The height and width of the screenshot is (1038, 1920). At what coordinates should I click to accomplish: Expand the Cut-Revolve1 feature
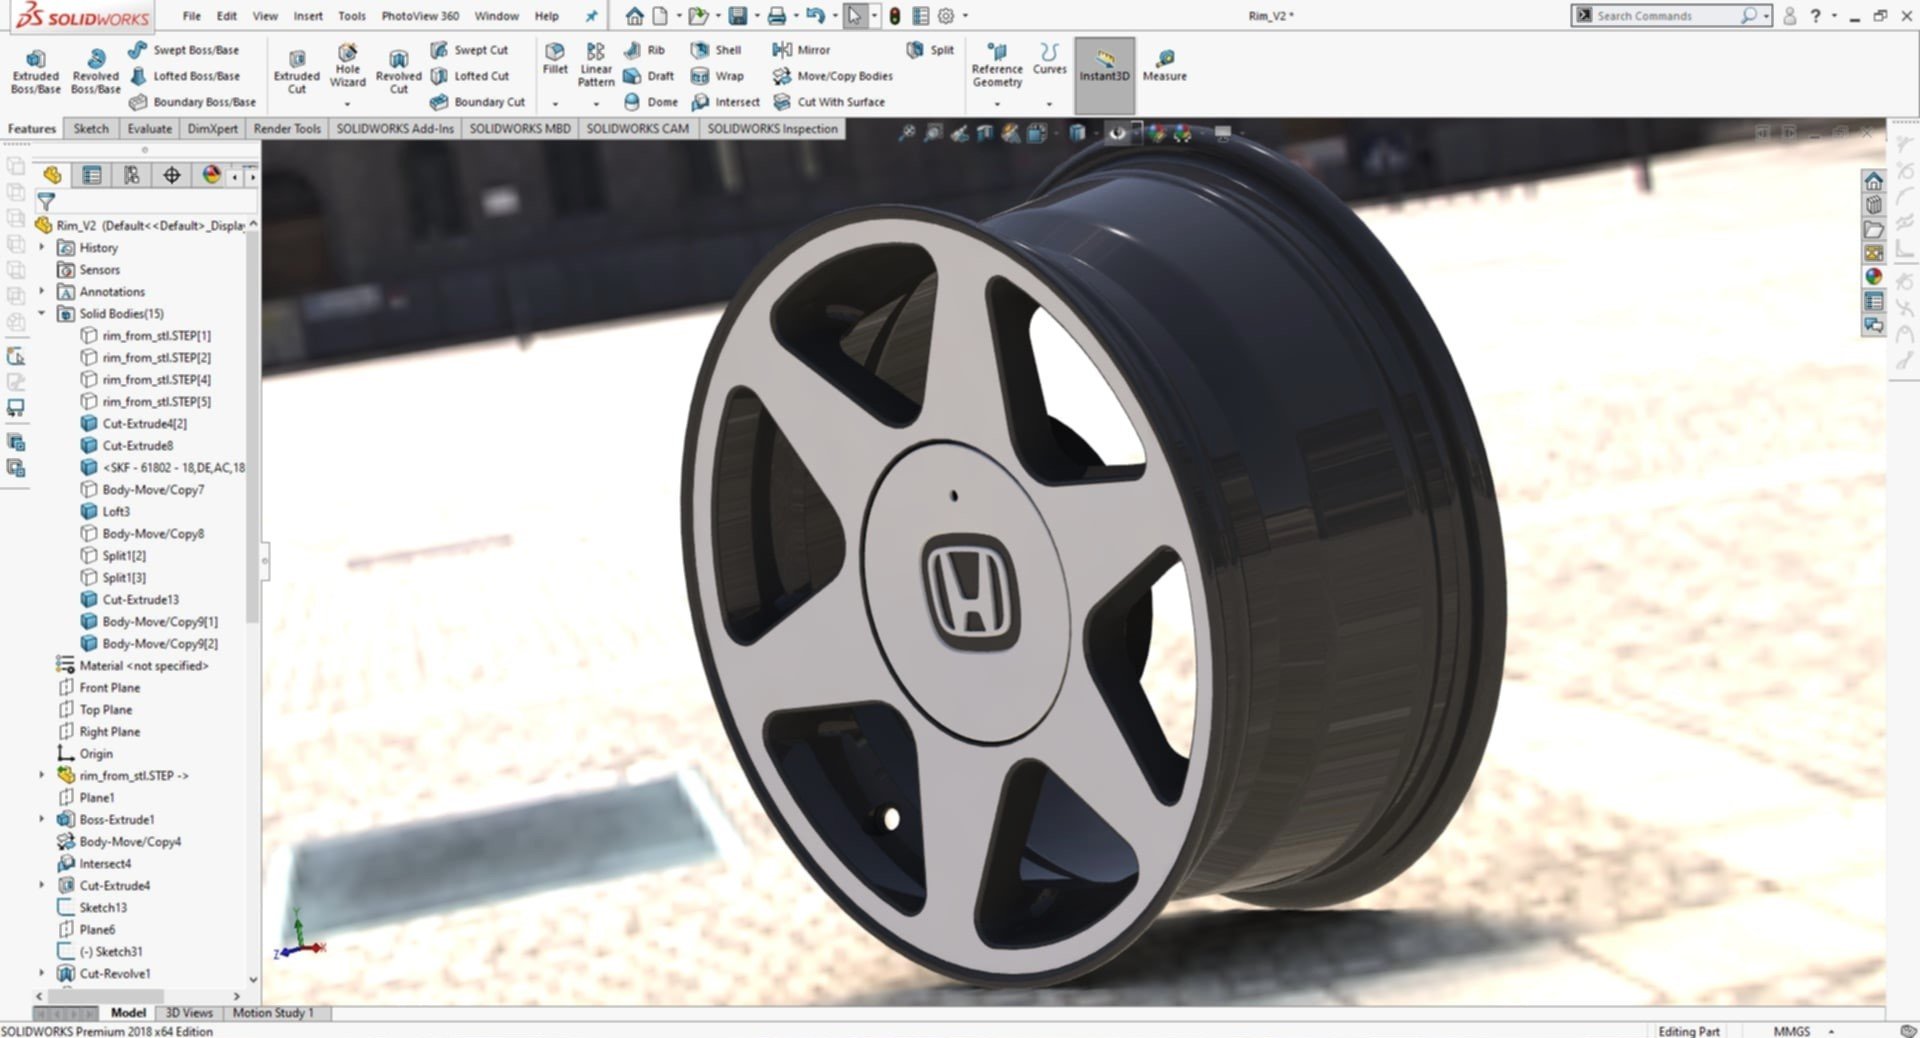(x=42, y=973)
